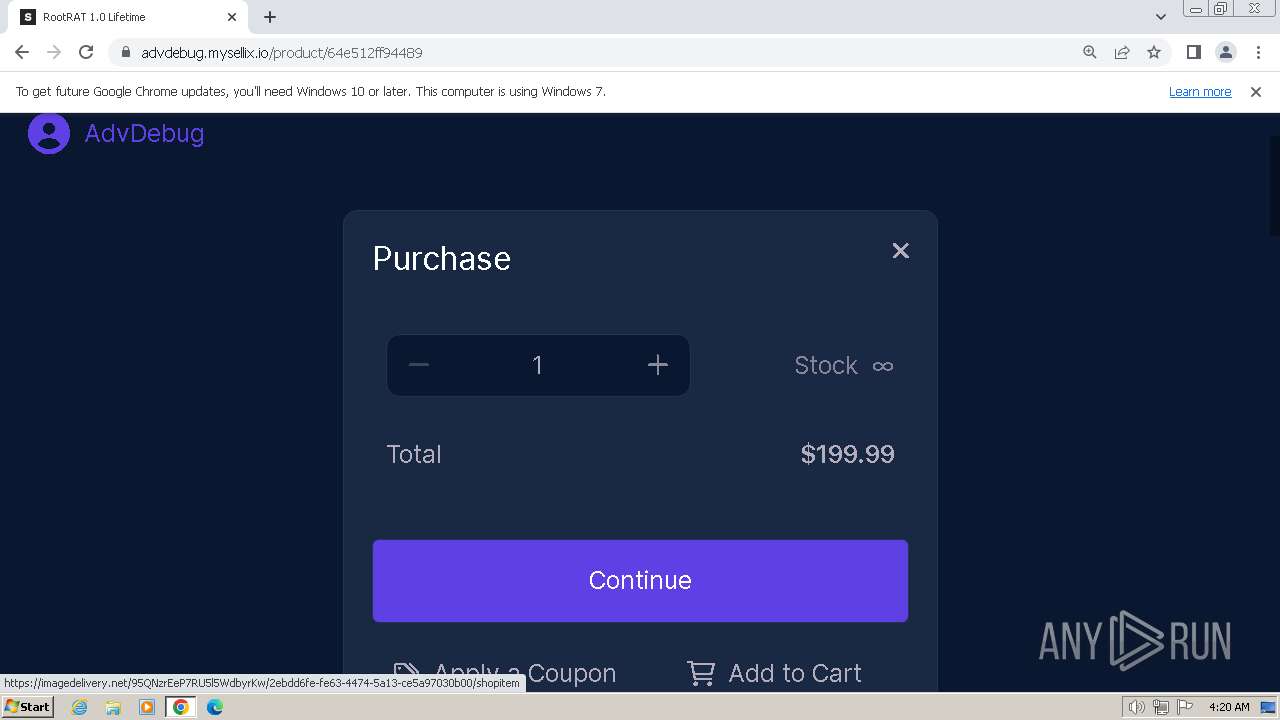Click the network tray icon
This screenshot has height=720, width=1280.
coord(1161,707)
